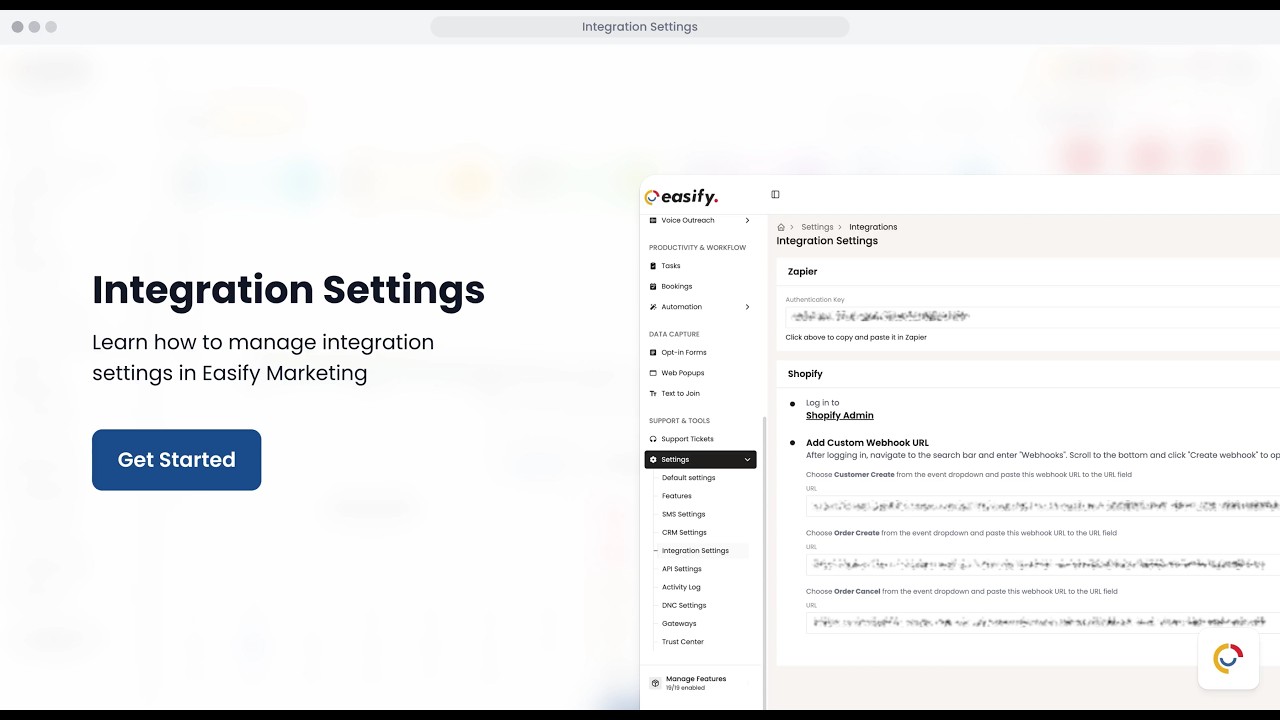
Task: Open Activity Log submenu item
Action: [681, 587]
